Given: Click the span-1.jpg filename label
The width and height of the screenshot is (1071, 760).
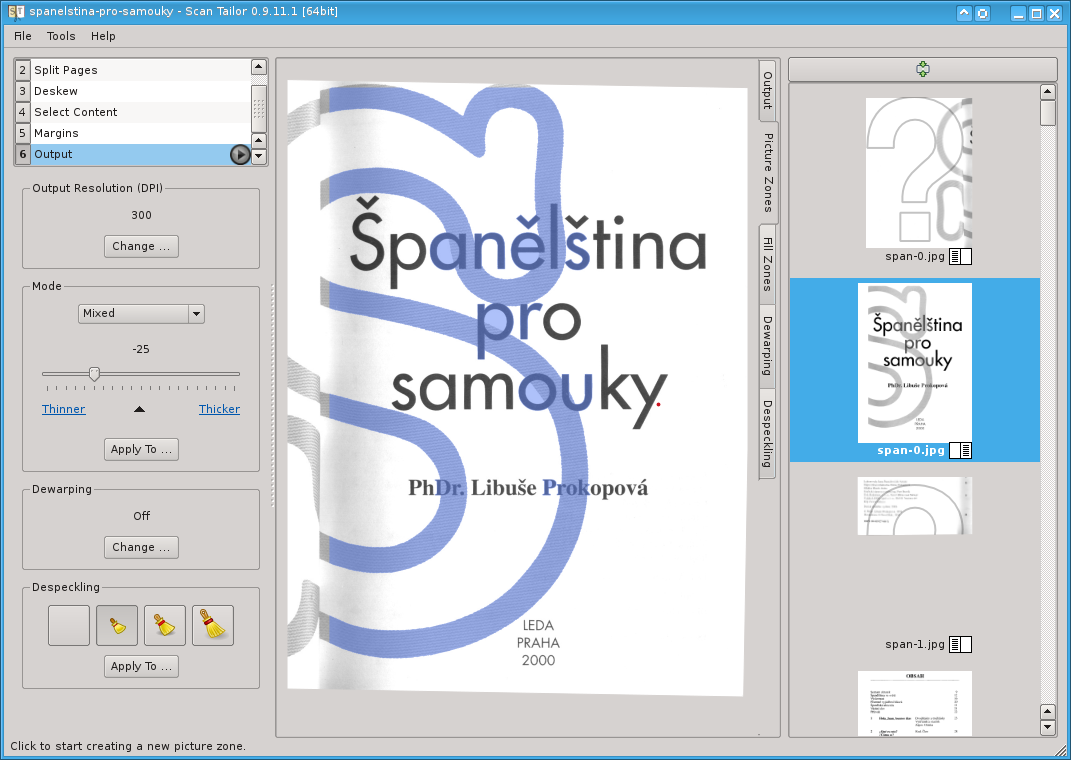Looking at the screenshot, I should (915, 645).
